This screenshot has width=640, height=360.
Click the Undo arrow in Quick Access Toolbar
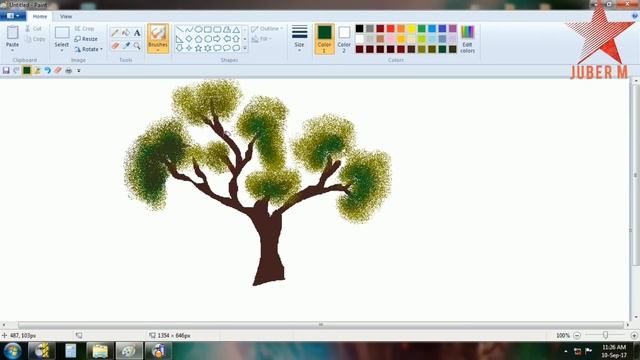pyautogui.click(x=47, y=71)
